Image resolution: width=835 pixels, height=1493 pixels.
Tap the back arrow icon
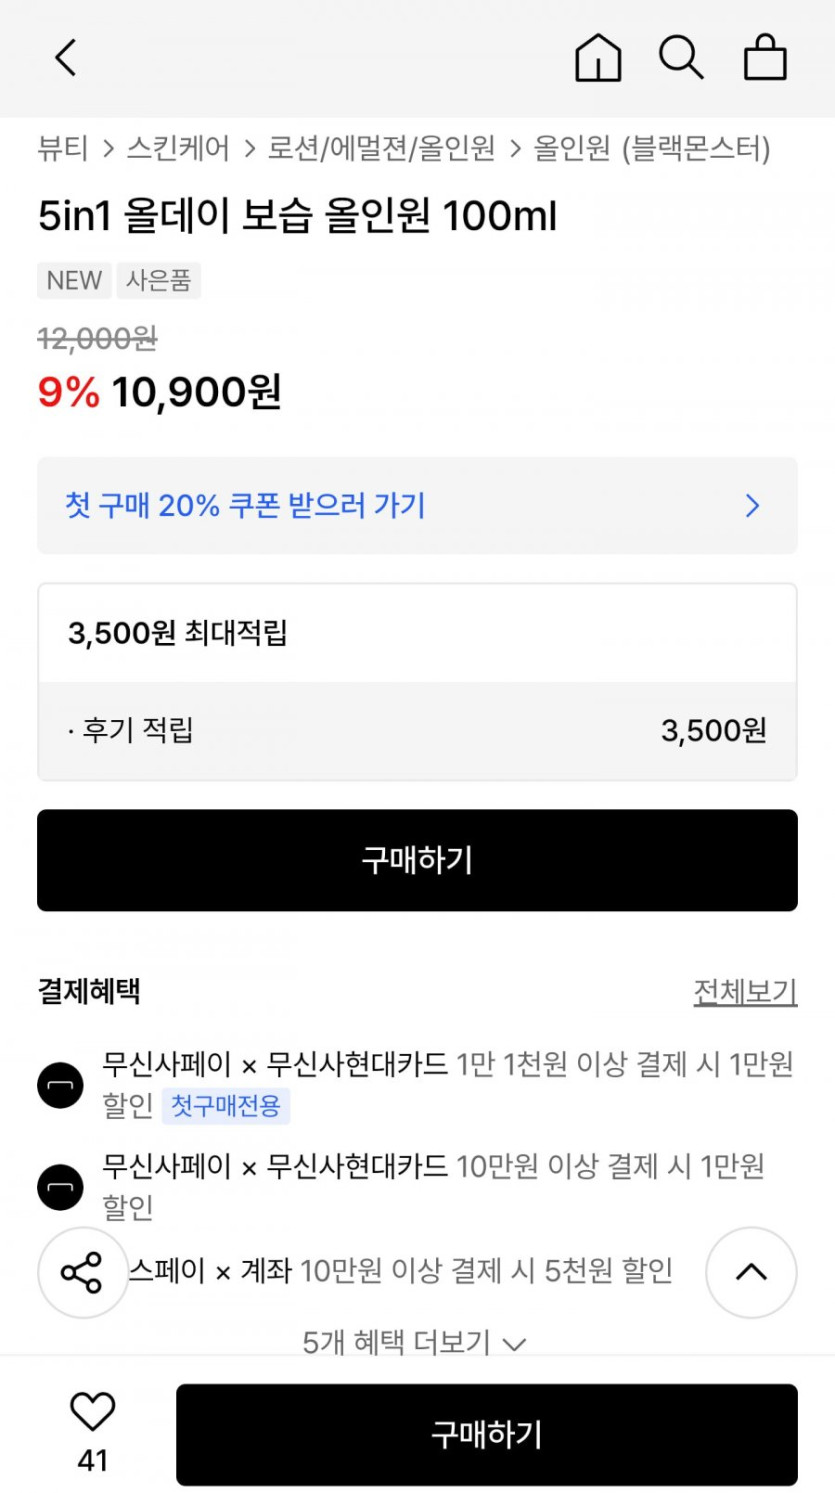[66, 58]
